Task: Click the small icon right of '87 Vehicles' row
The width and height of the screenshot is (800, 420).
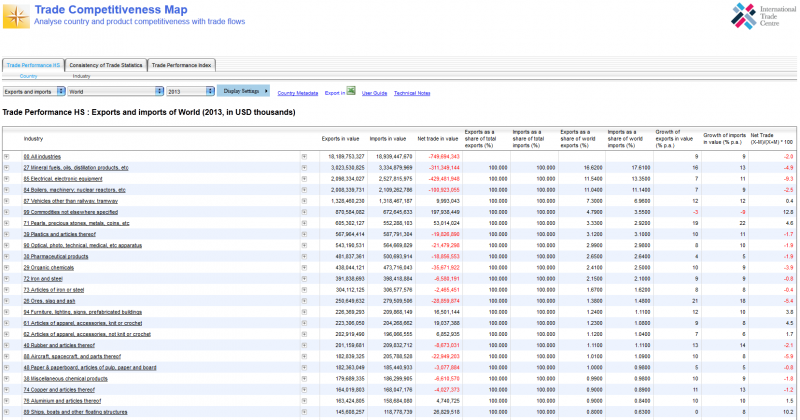Action: click(x=305, y=198)
